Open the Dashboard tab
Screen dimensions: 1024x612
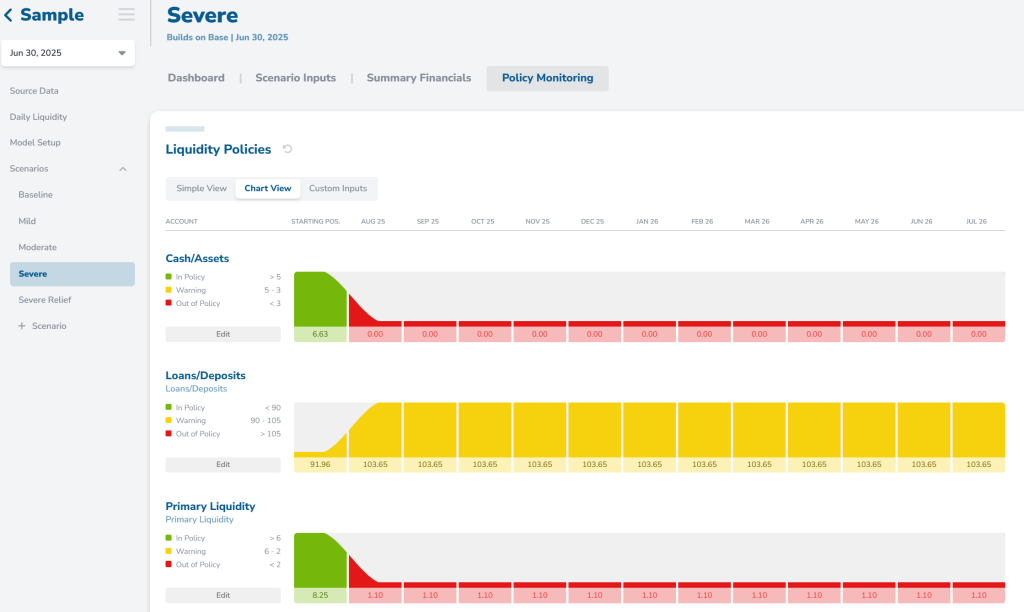point(196,78)
